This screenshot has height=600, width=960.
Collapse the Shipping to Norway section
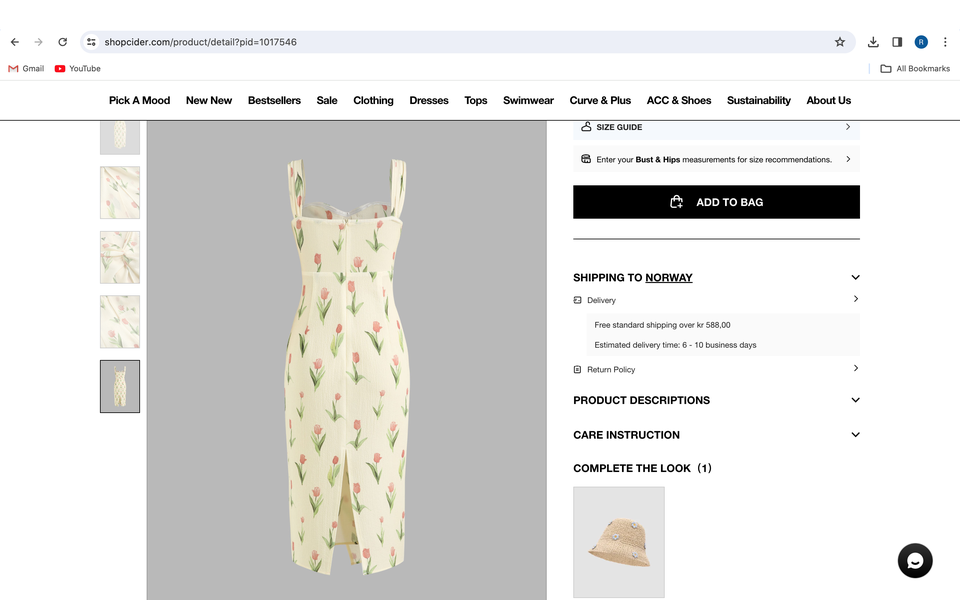[855, 277]
